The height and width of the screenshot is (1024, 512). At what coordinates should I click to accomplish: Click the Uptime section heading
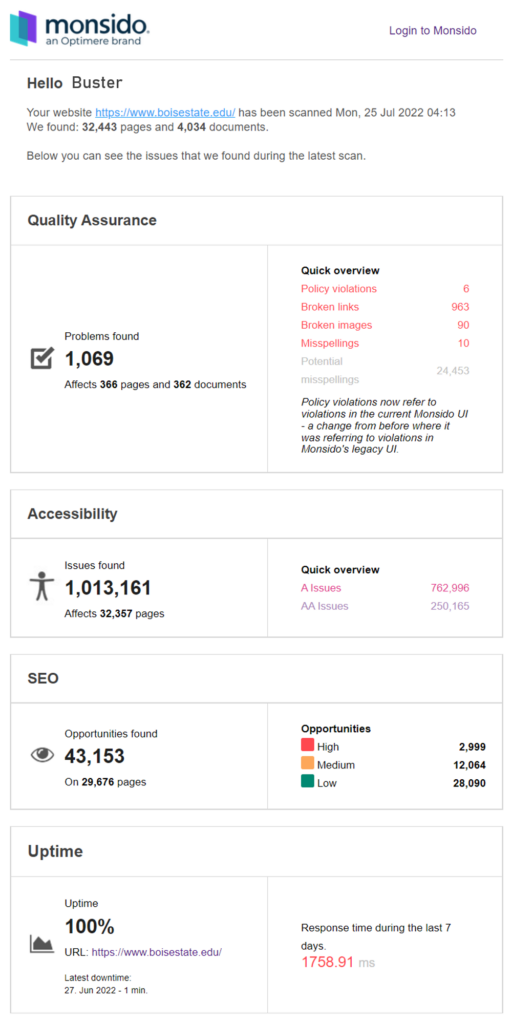pos(56,852)
